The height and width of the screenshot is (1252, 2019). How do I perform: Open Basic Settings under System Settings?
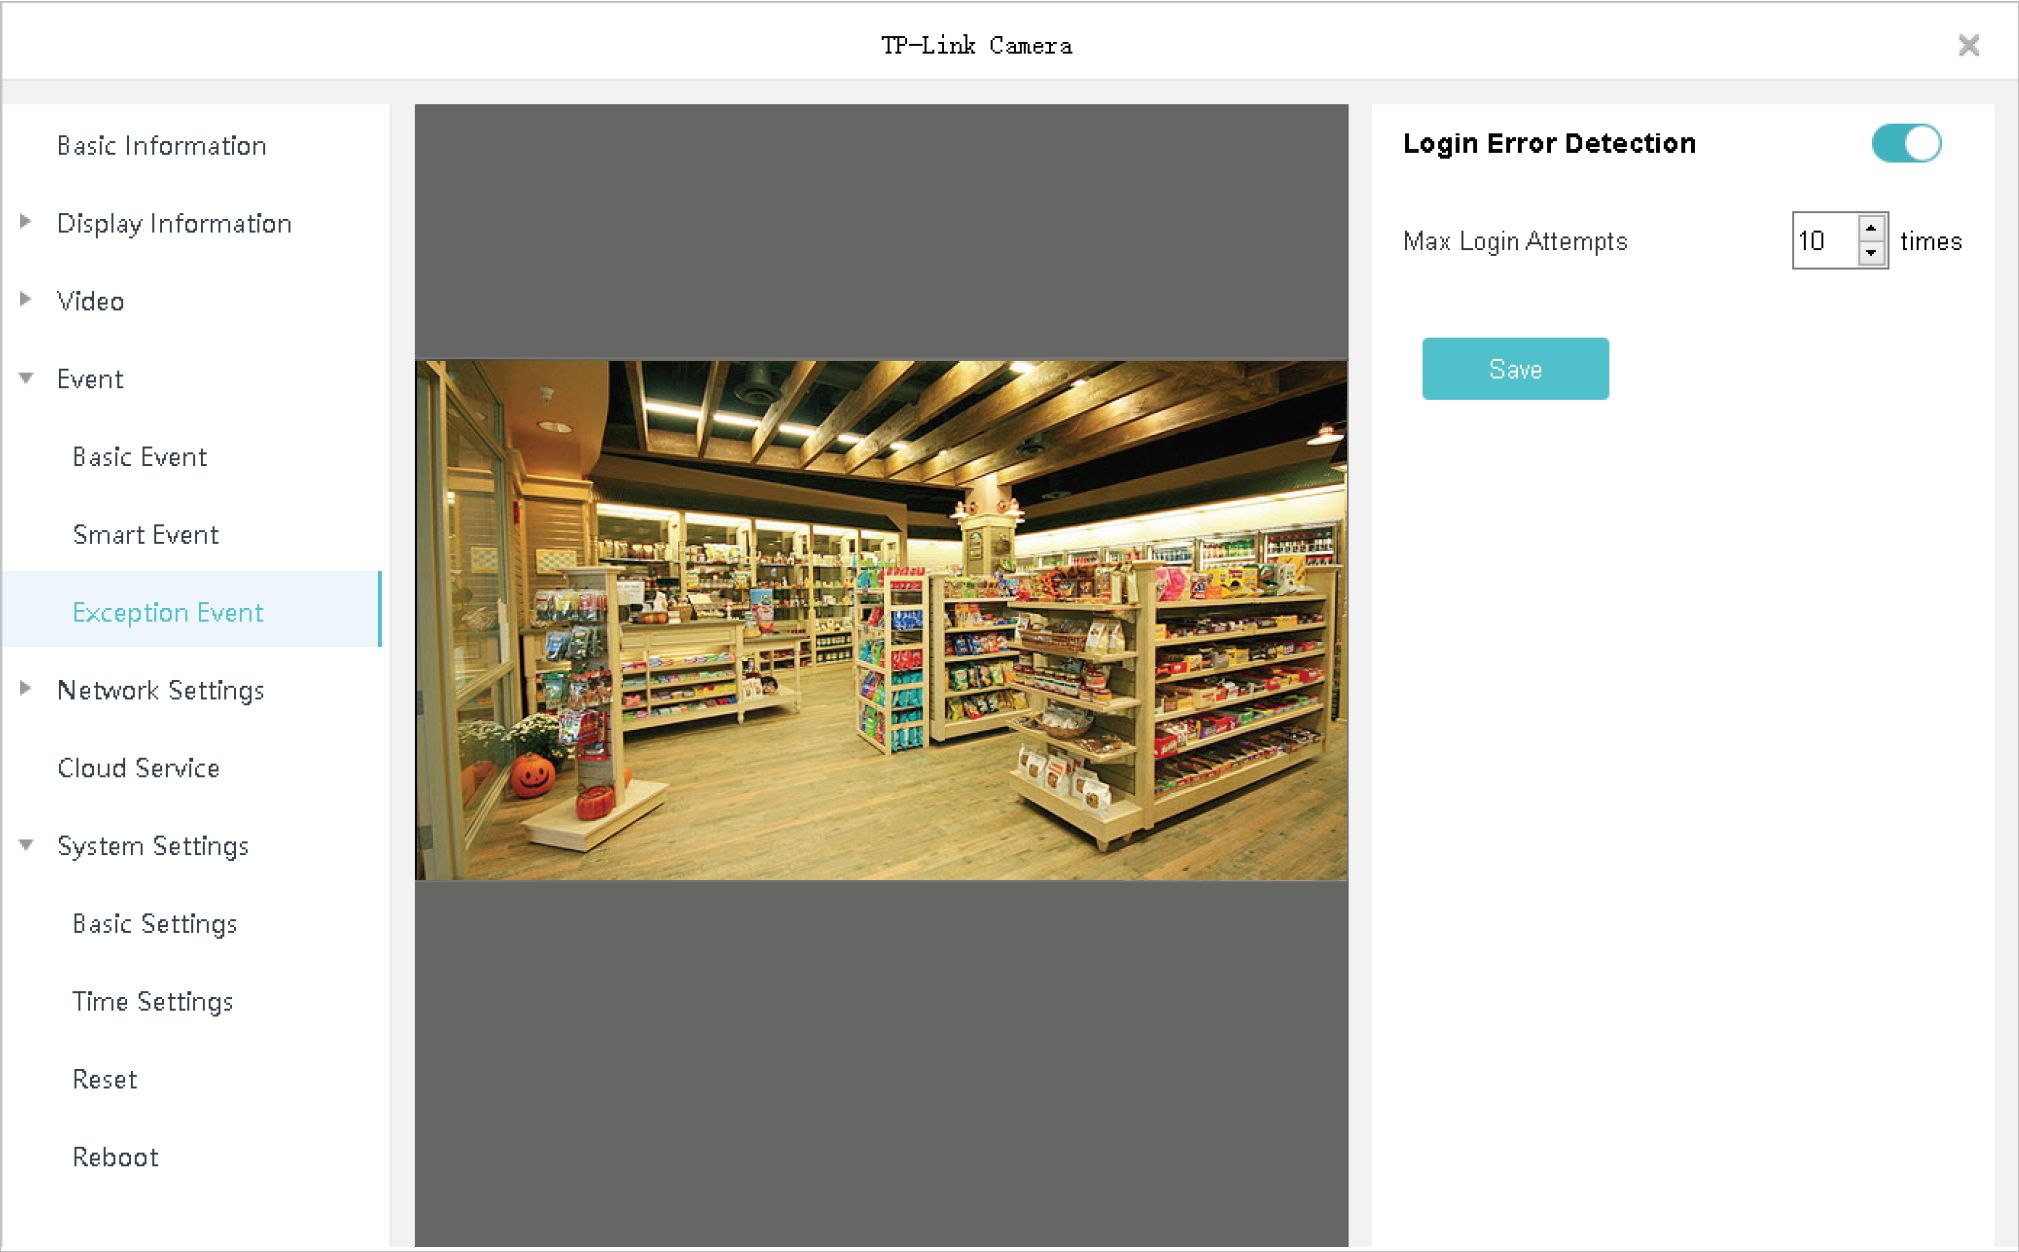coord(154,924)
